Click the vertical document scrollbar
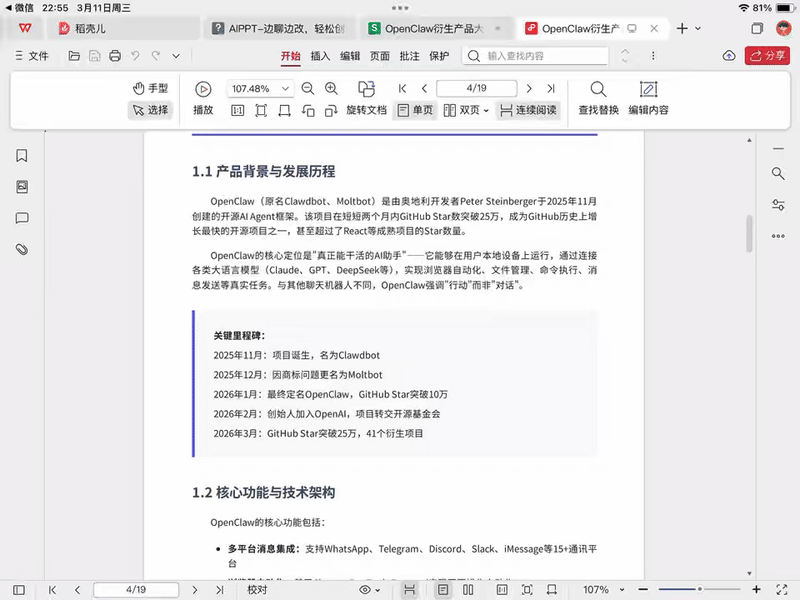 pos(749,234)
